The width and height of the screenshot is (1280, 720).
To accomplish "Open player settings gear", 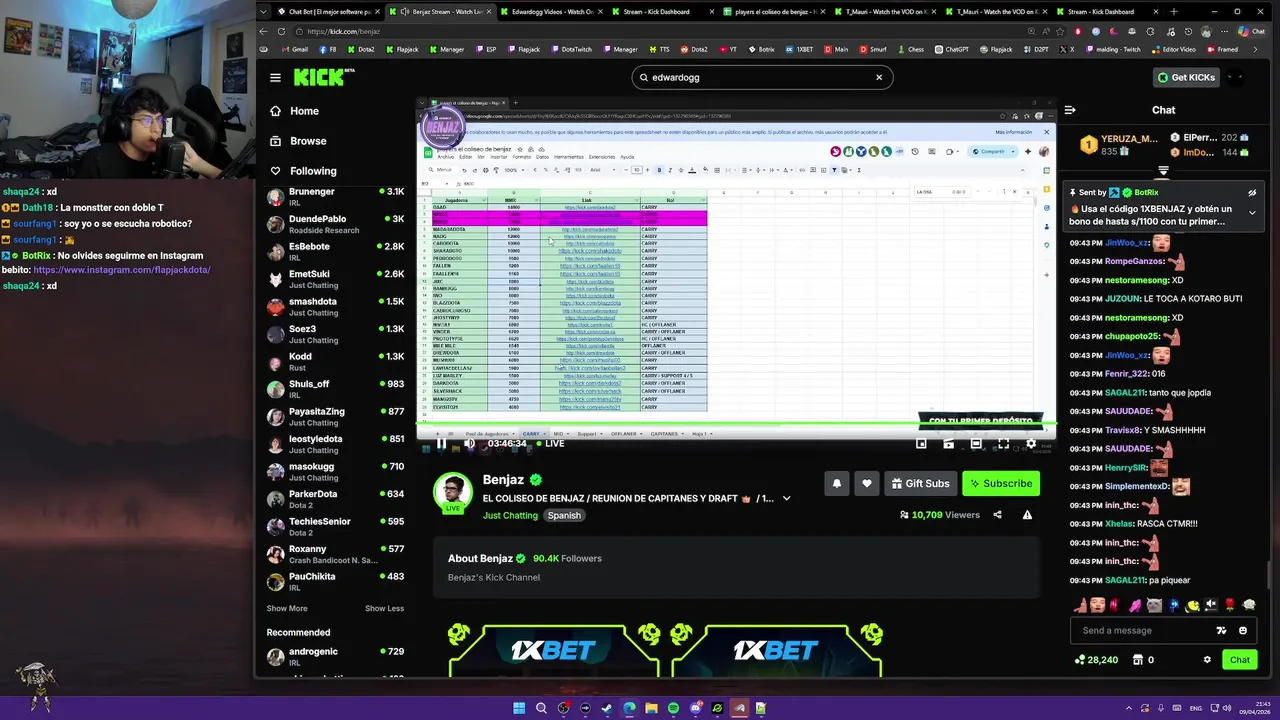I will (1031, 443).
